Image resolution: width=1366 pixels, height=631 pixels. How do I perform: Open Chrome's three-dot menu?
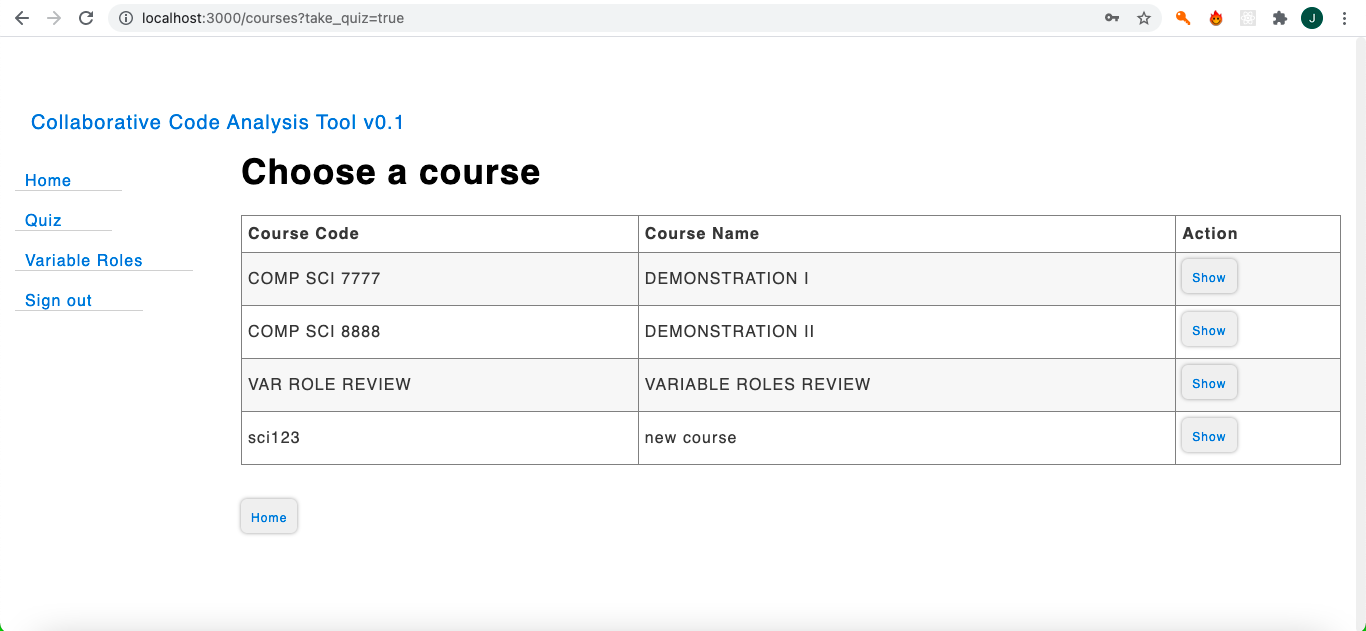click(x=1344, y=17)
